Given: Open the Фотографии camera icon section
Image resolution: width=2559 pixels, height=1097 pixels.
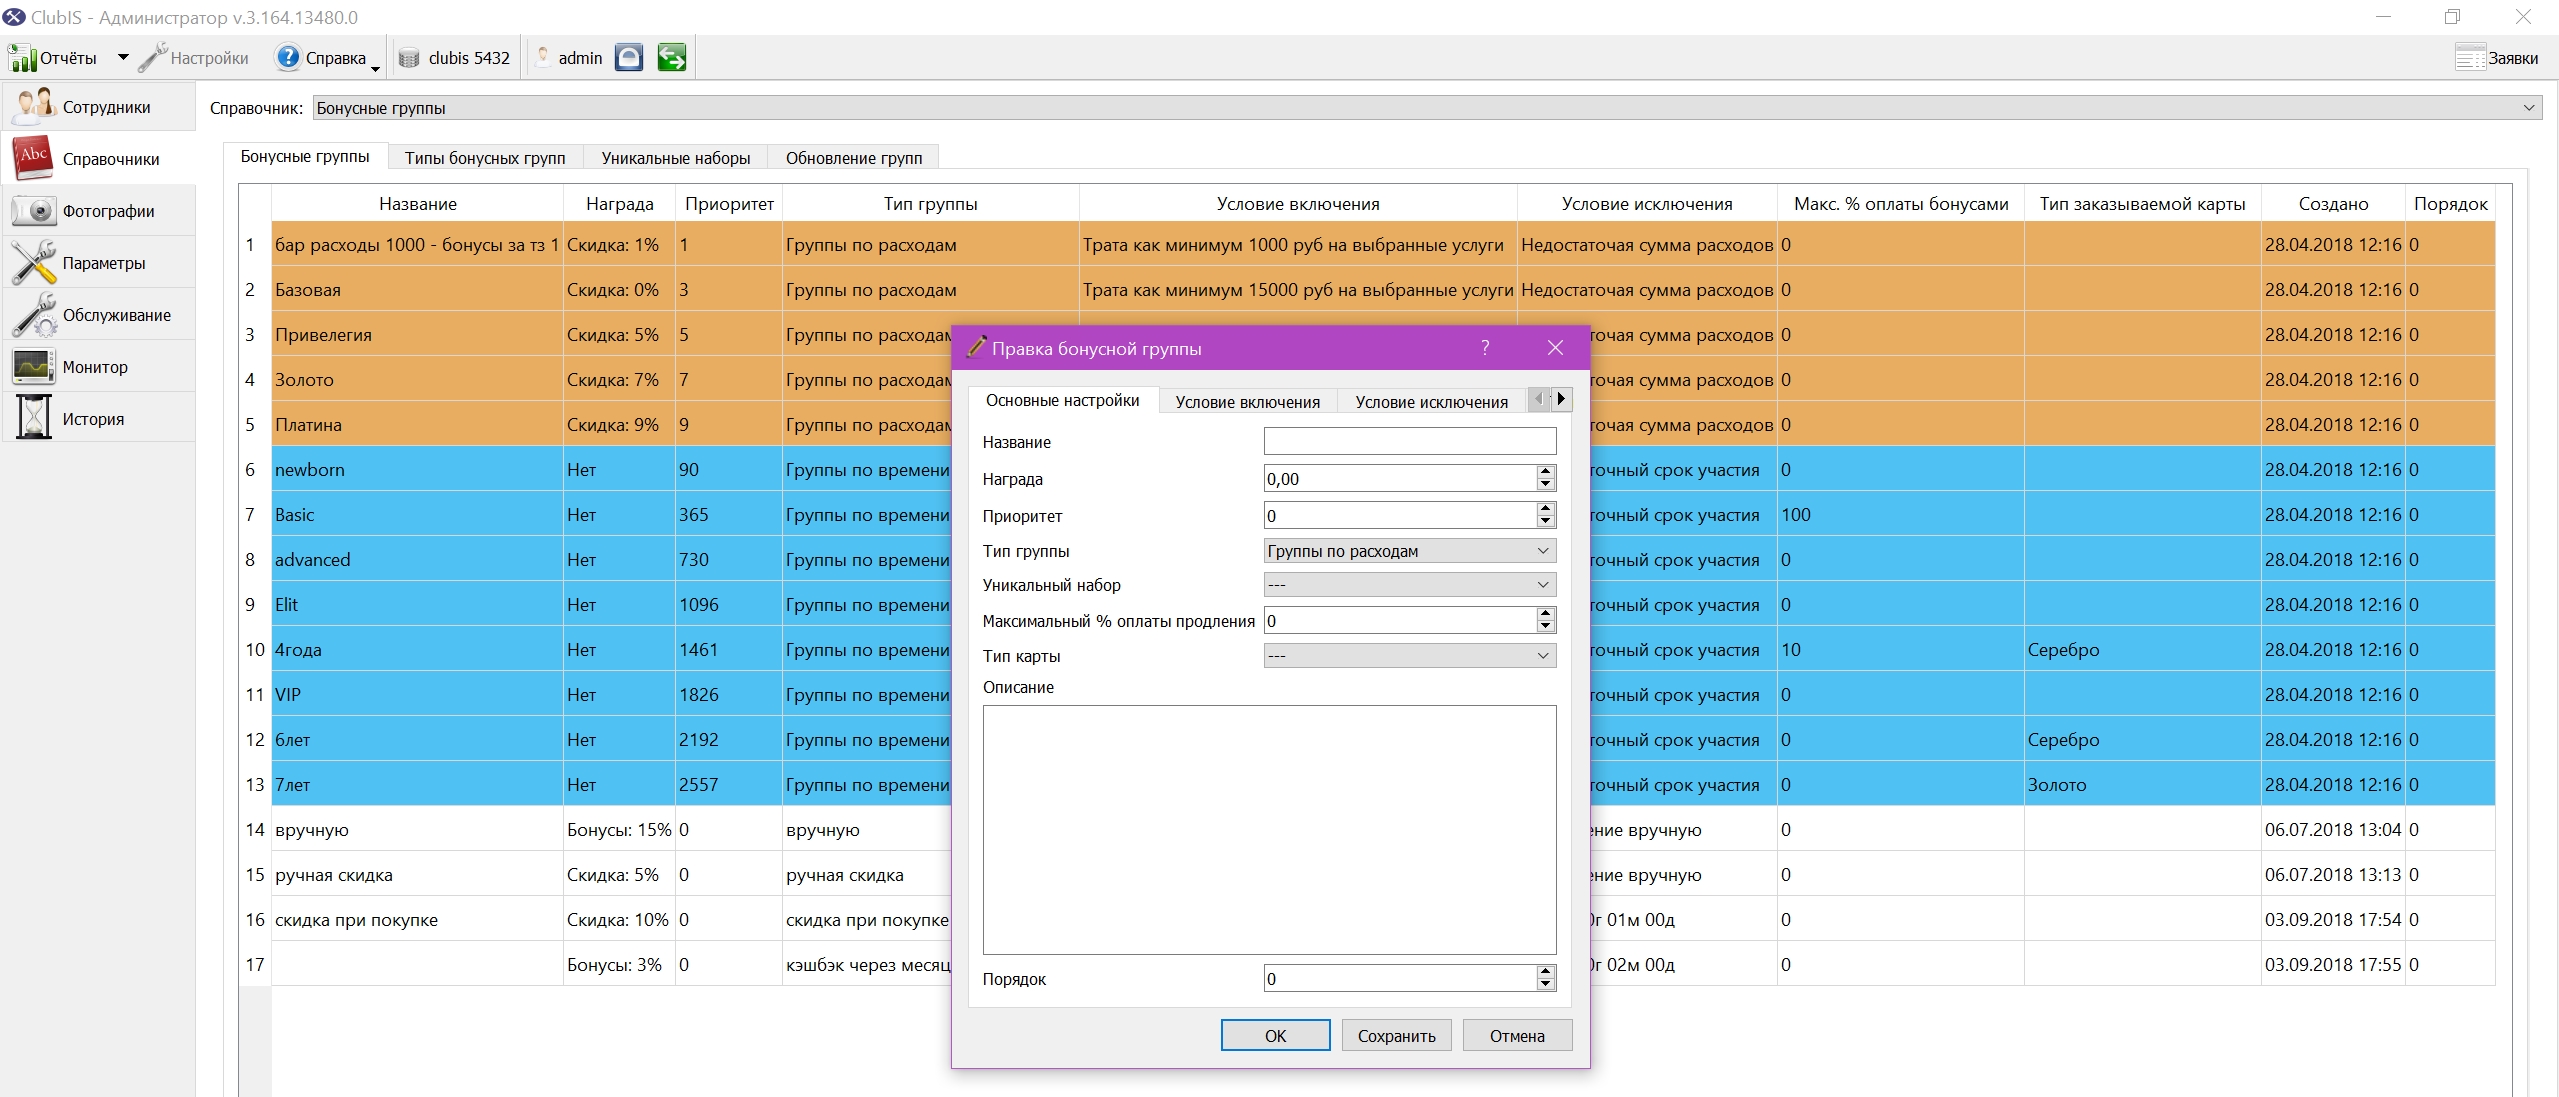Looking at the screenshot, I should (x=35, y=210).
